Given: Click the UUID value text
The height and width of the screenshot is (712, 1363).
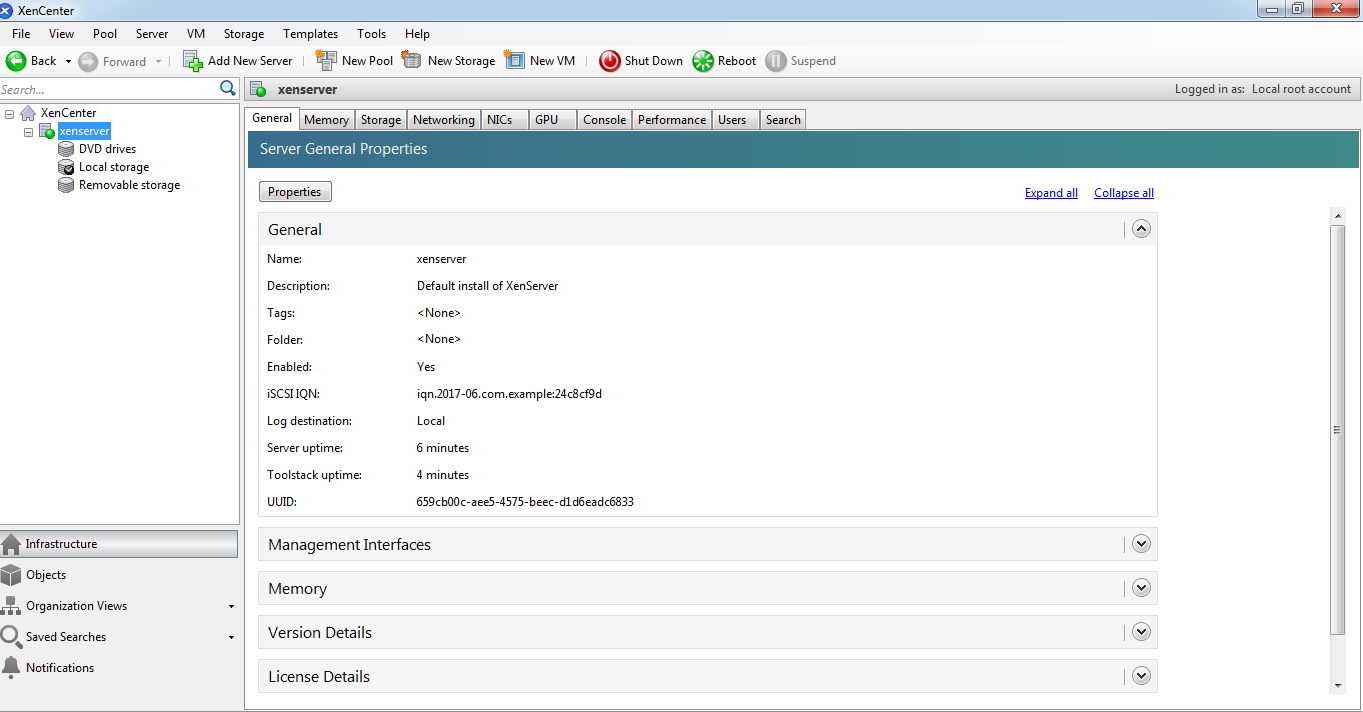Looking at the screenshot, I should click(525, 502).
